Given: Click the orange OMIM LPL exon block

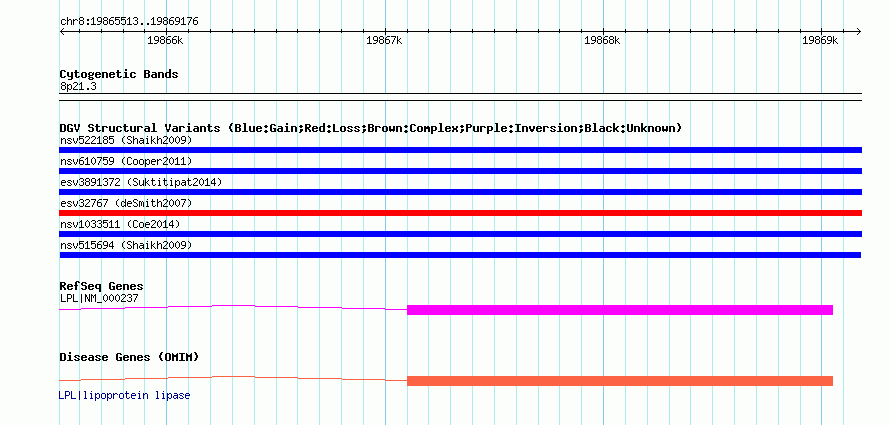Looking at the screenshot, I should point(620,381).
